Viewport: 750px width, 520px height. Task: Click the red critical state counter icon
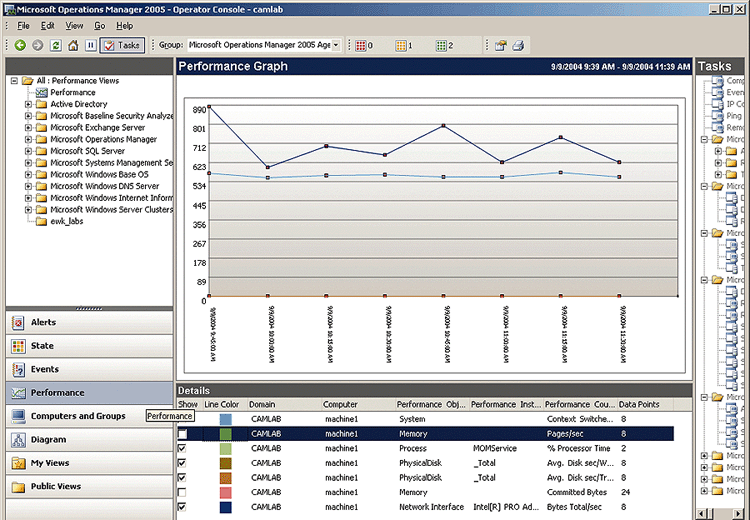pos(361,45)
